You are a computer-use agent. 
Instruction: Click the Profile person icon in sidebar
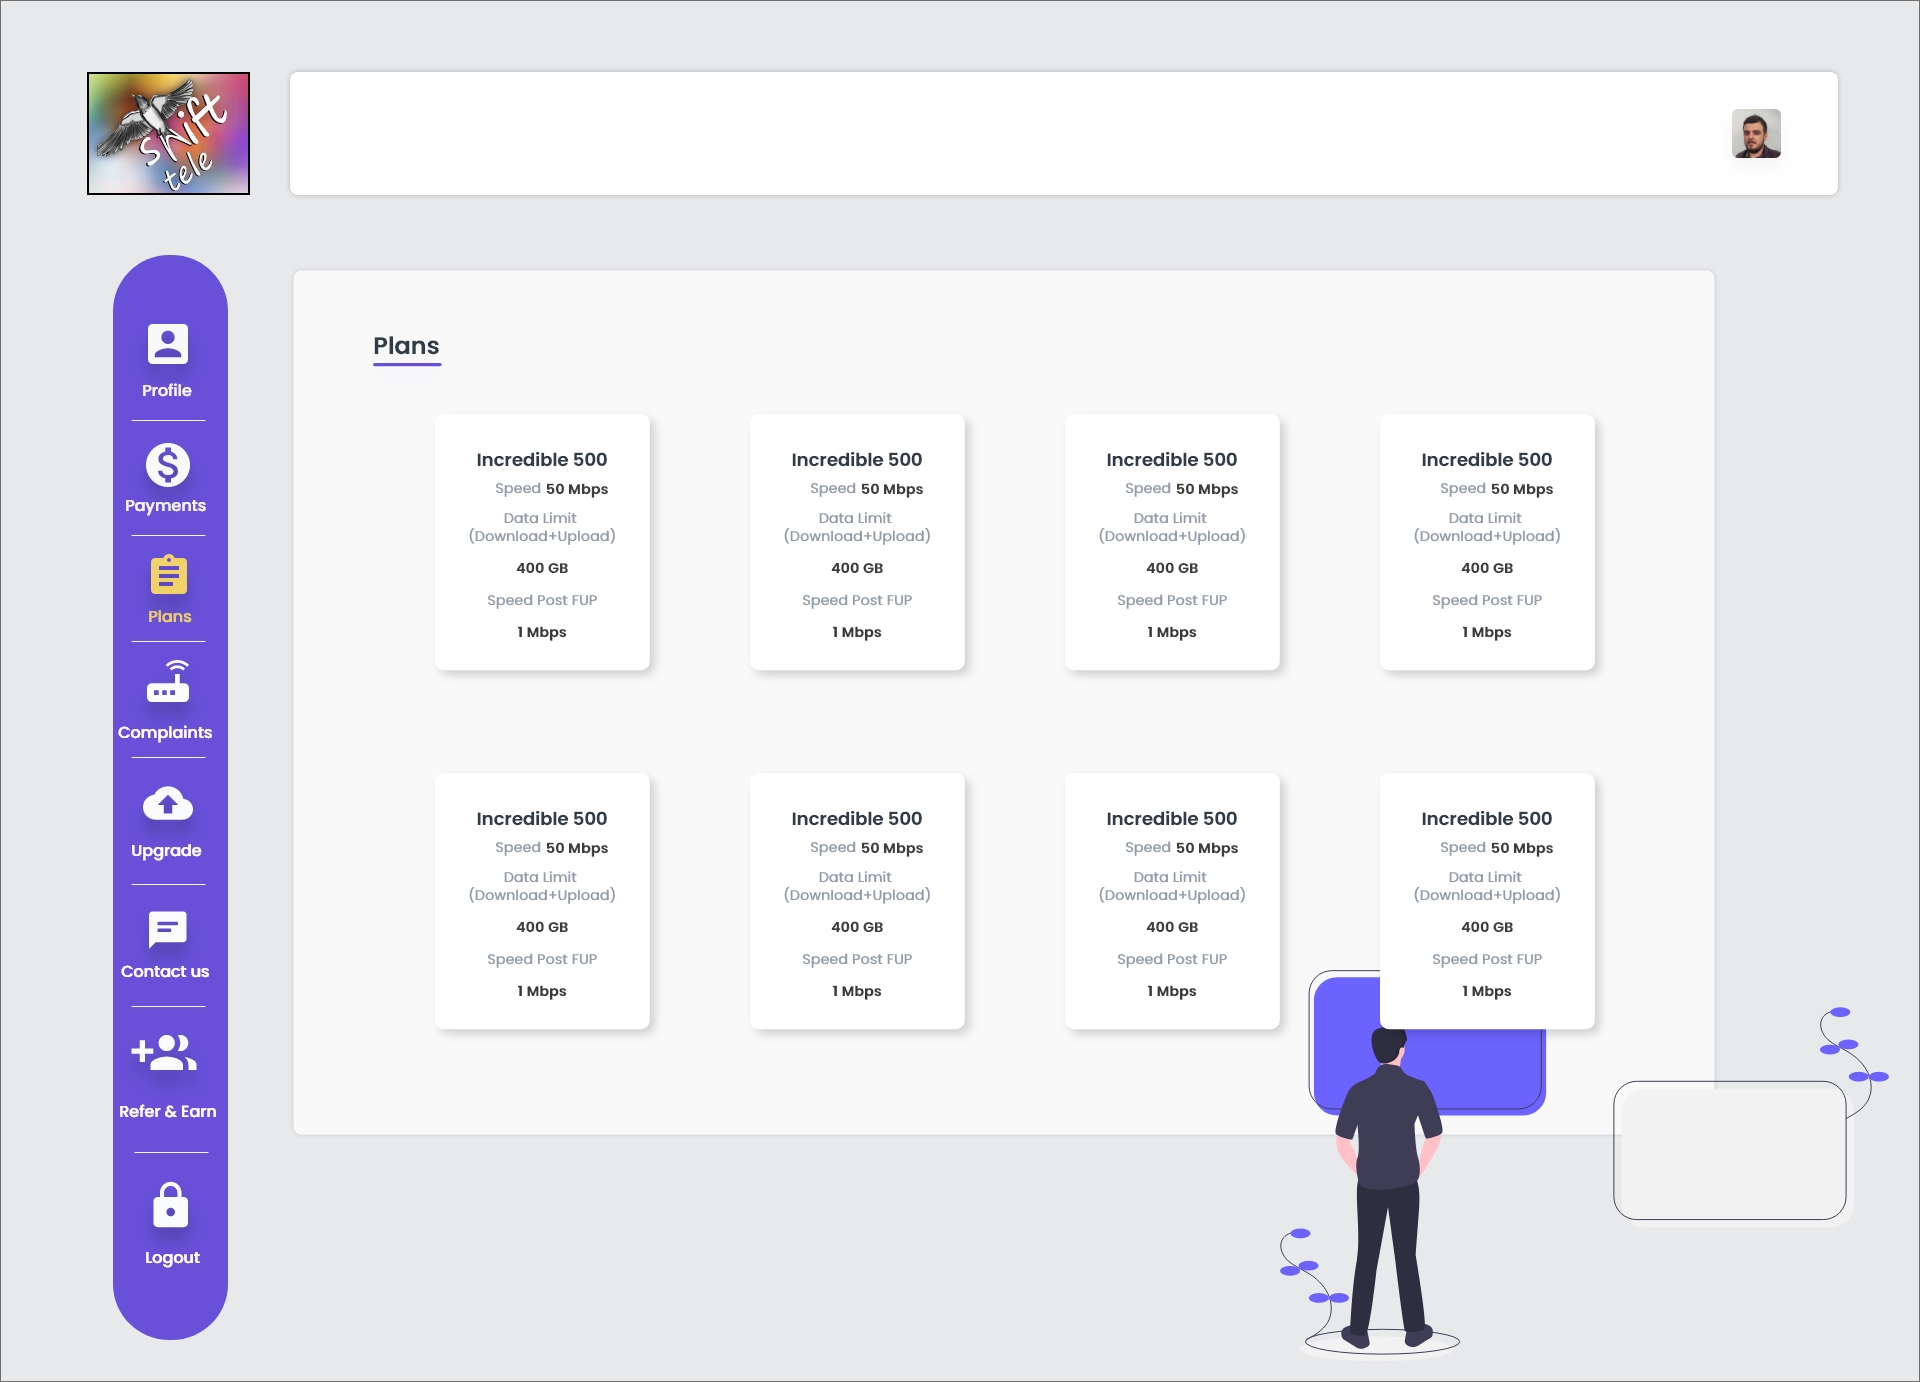168,344
